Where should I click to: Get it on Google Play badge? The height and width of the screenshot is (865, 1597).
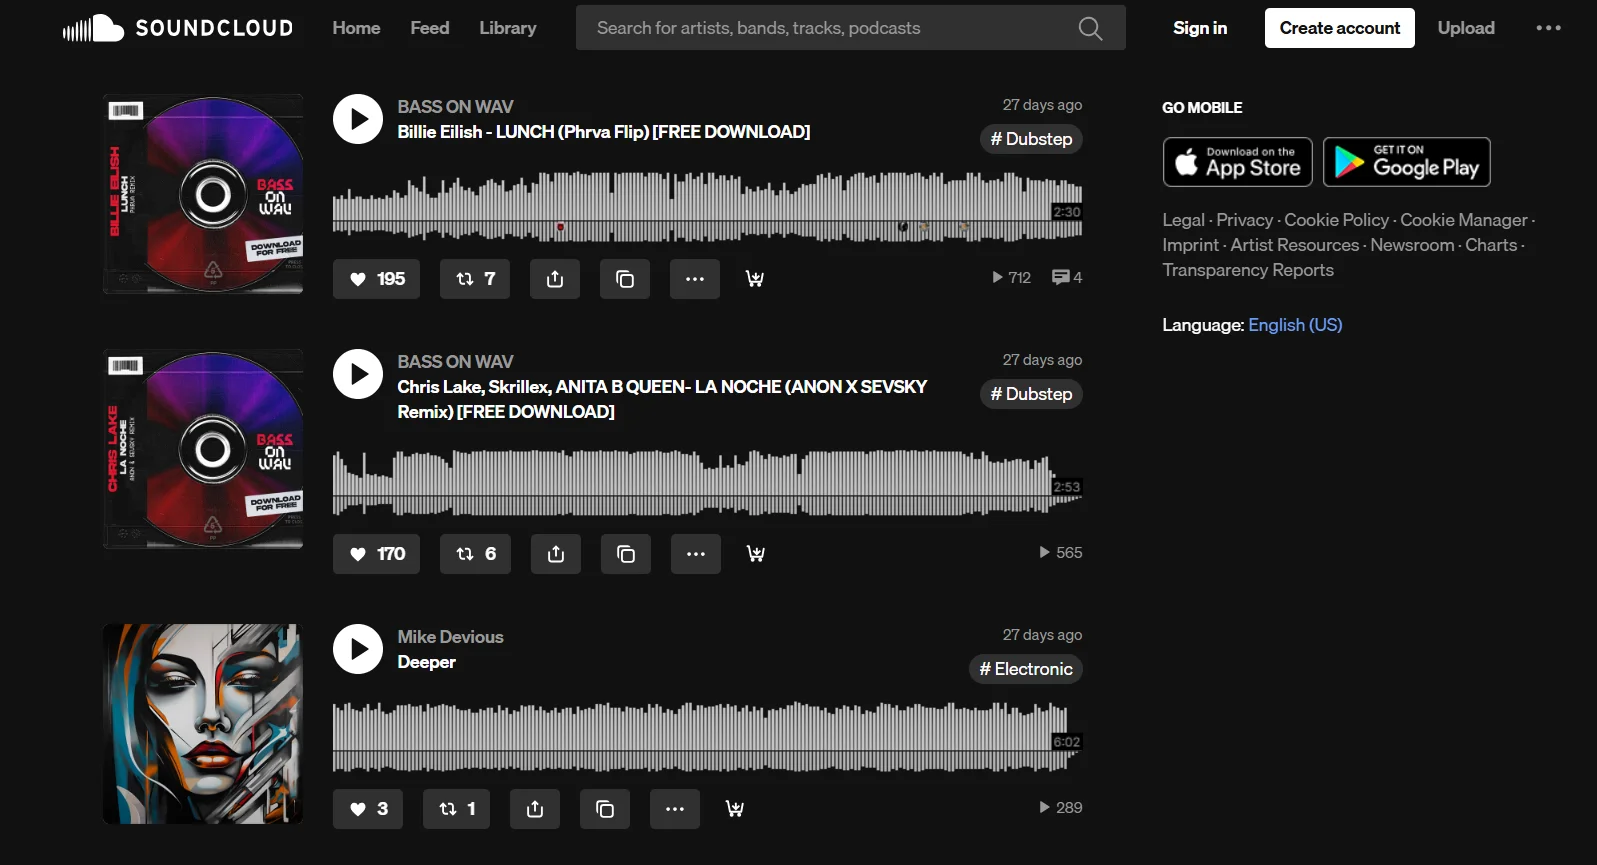point(1406,162)
